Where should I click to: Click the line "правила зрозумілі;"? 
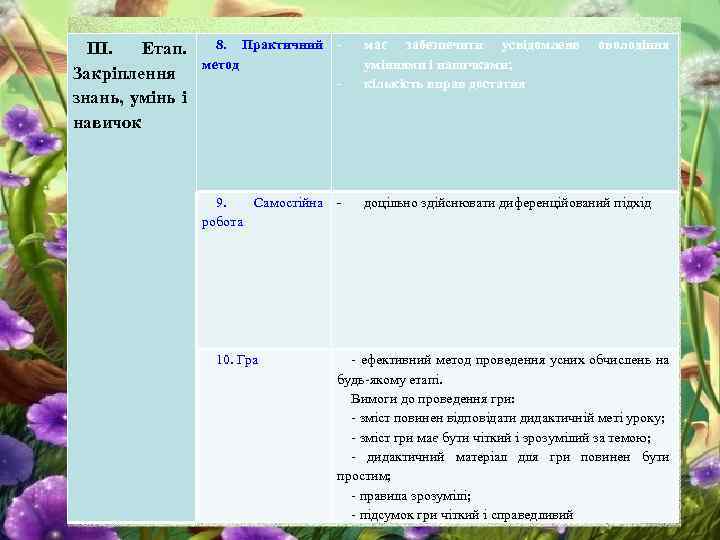(411, 496)
